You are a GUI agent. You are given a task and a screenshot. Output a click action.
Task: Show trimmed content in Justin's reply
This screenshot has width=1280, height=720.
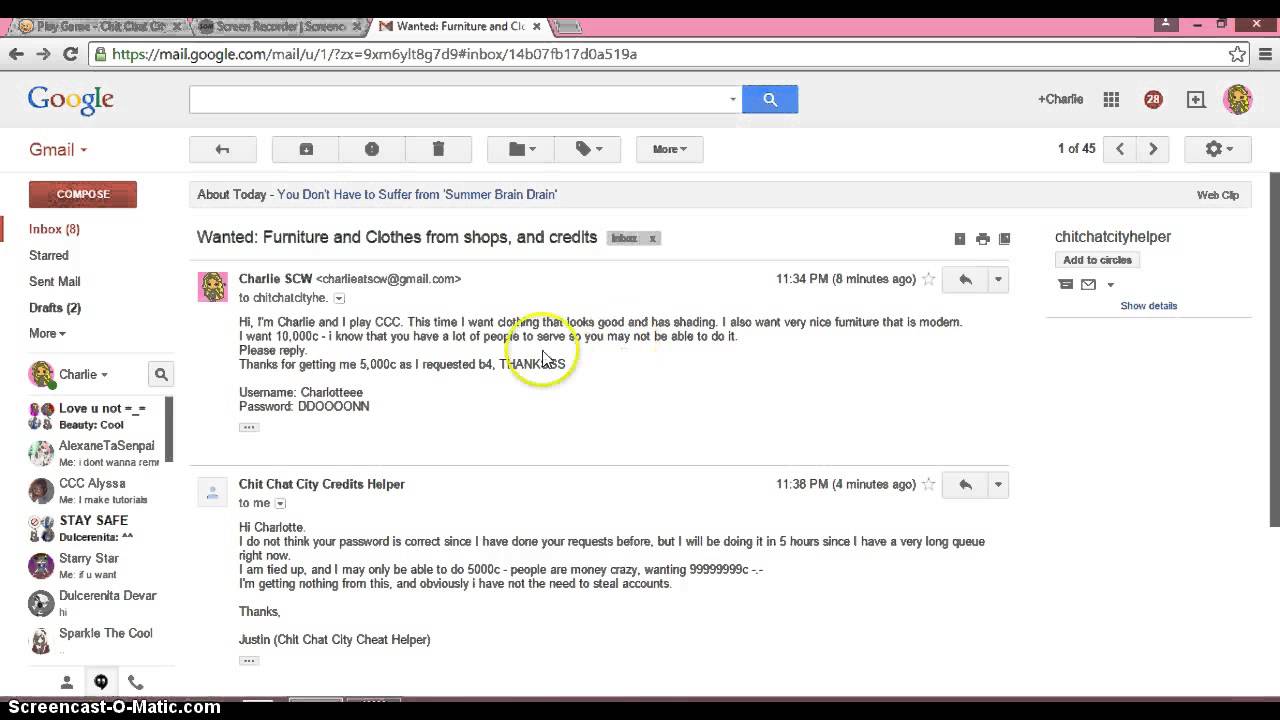249,660
